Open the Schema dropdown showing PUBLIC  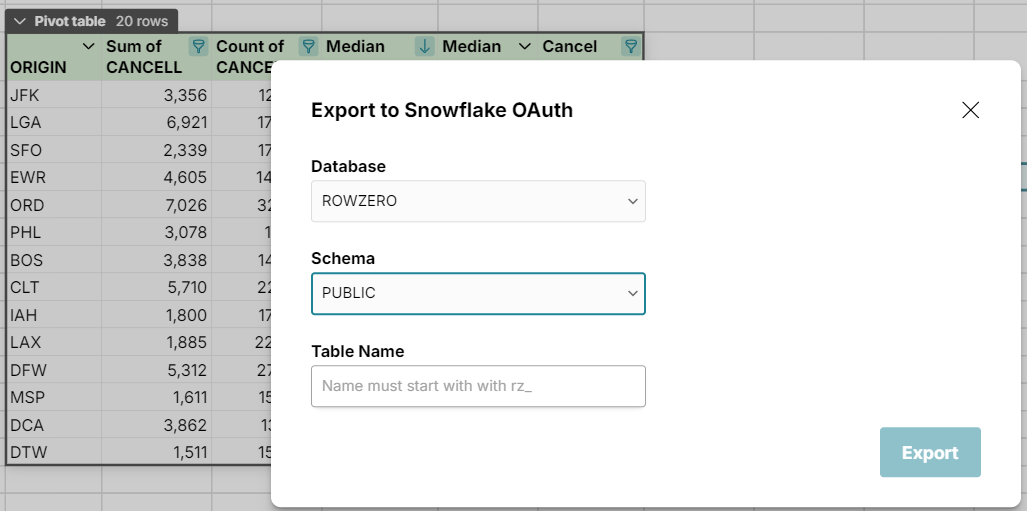[x=478, y=293]
